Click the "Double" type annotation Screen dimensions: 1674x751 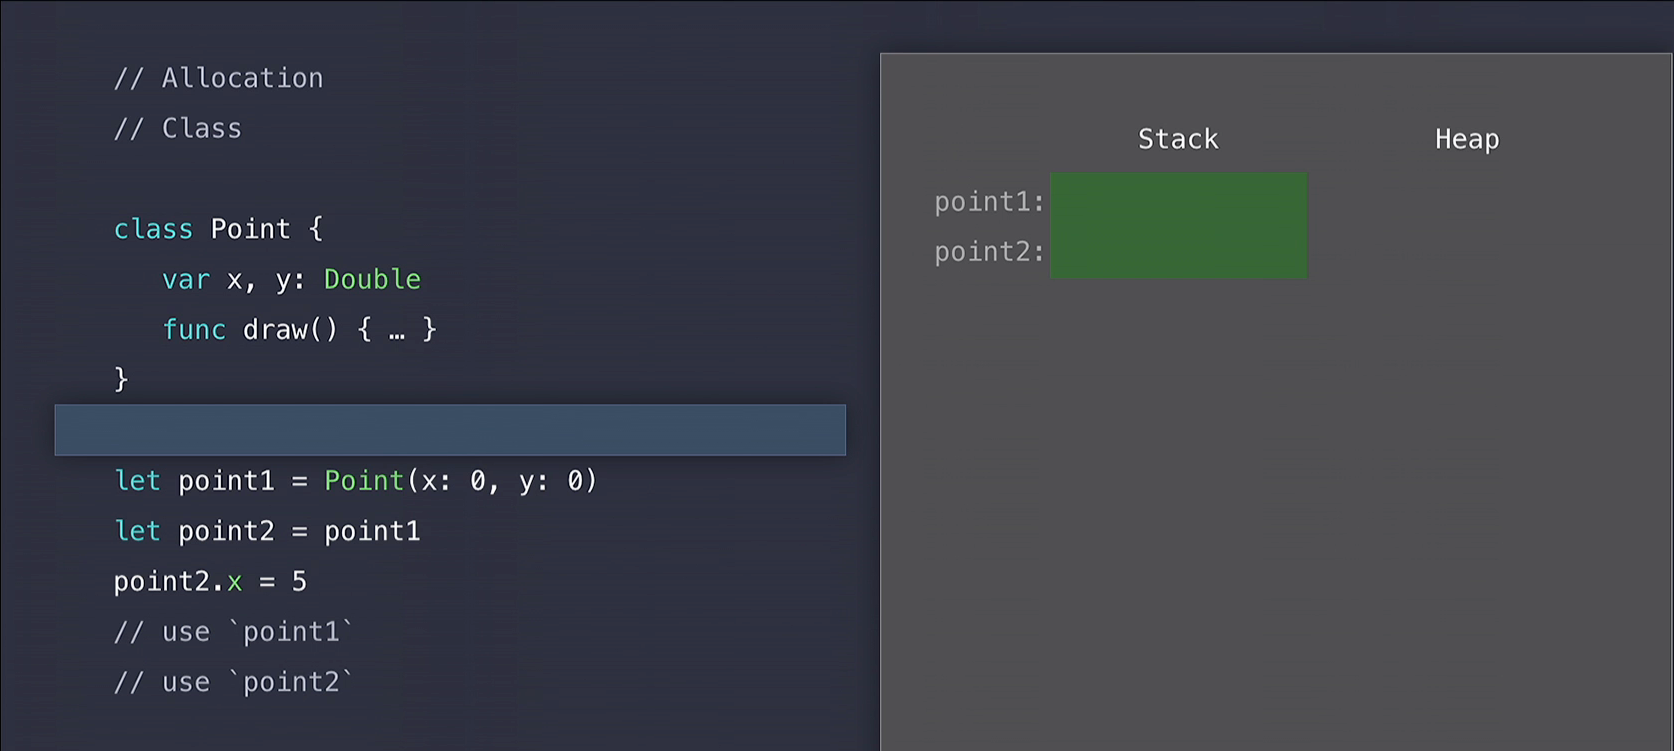coord(372,279)
